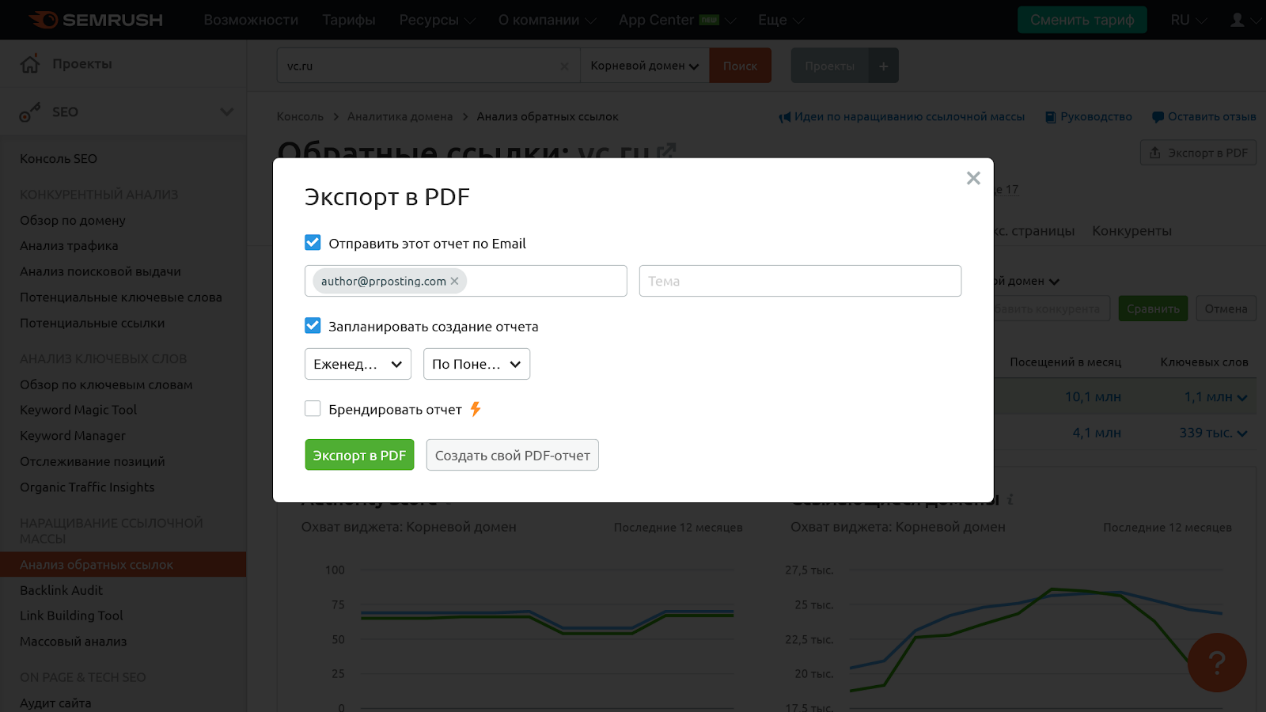The height and width of the screenshot is (712, 1266).
Task: Open external link icon next to vc.ru title
Action: pos(666,152)
